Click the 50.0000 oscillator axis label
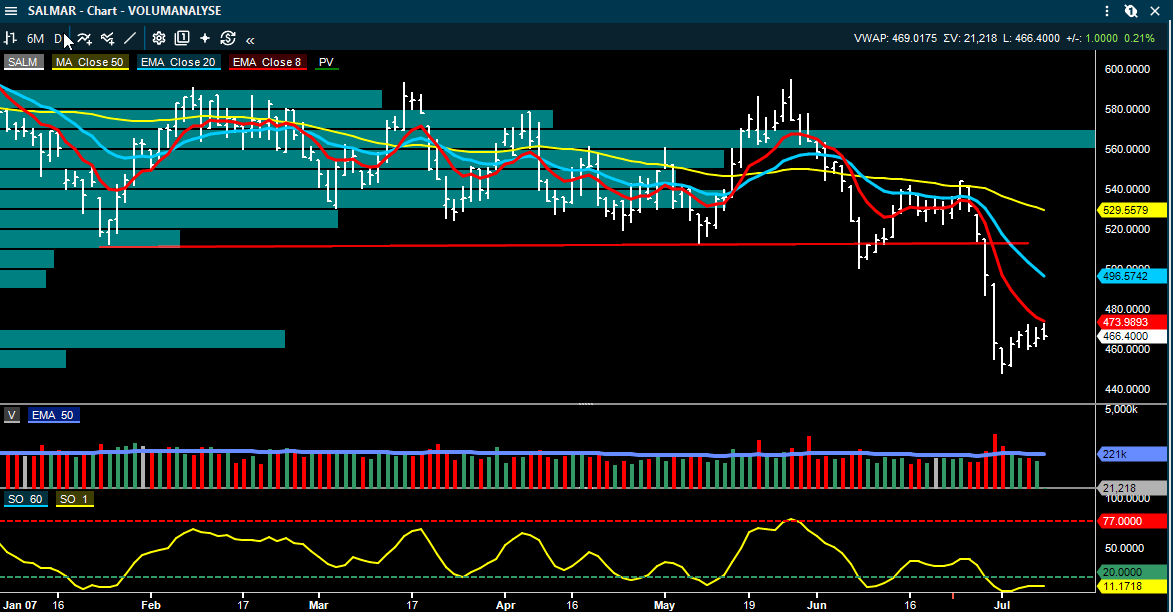Viewport: 1173px width, 612px height. coord(1124,548)
